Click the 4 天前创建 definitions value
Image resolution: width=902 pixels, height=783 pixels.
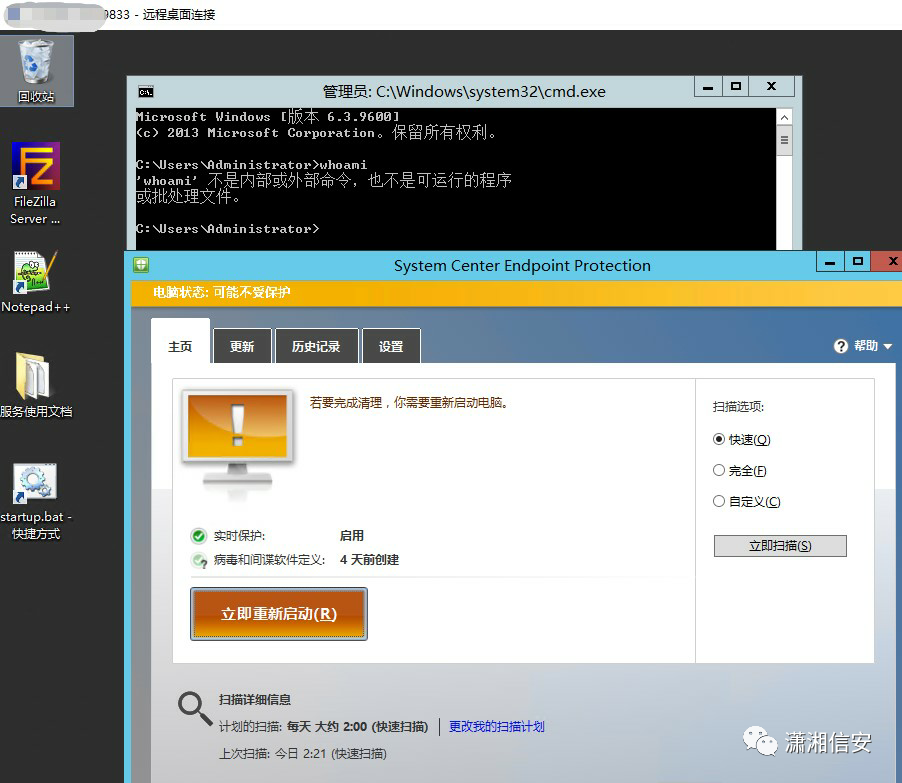coord(369,560)
